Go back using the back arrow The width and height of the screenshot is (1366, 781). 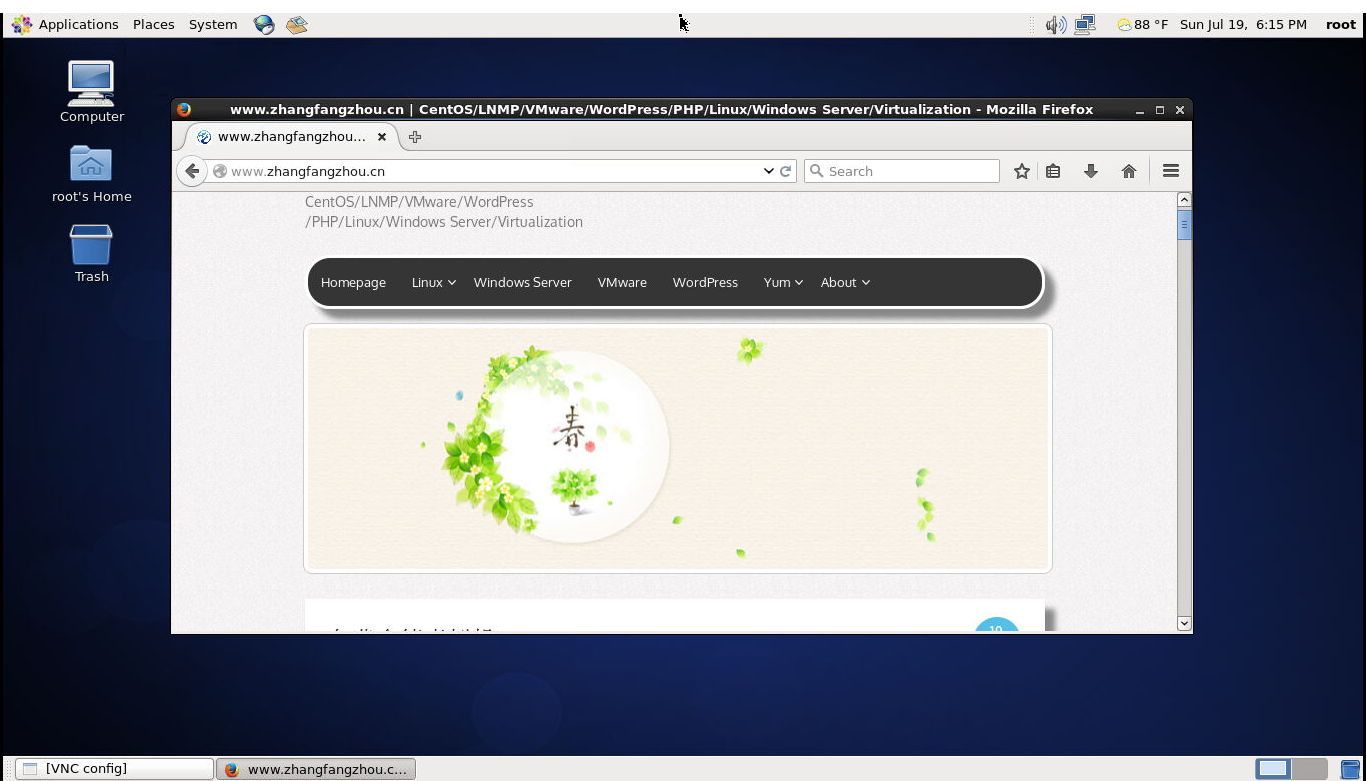(192, 171)
